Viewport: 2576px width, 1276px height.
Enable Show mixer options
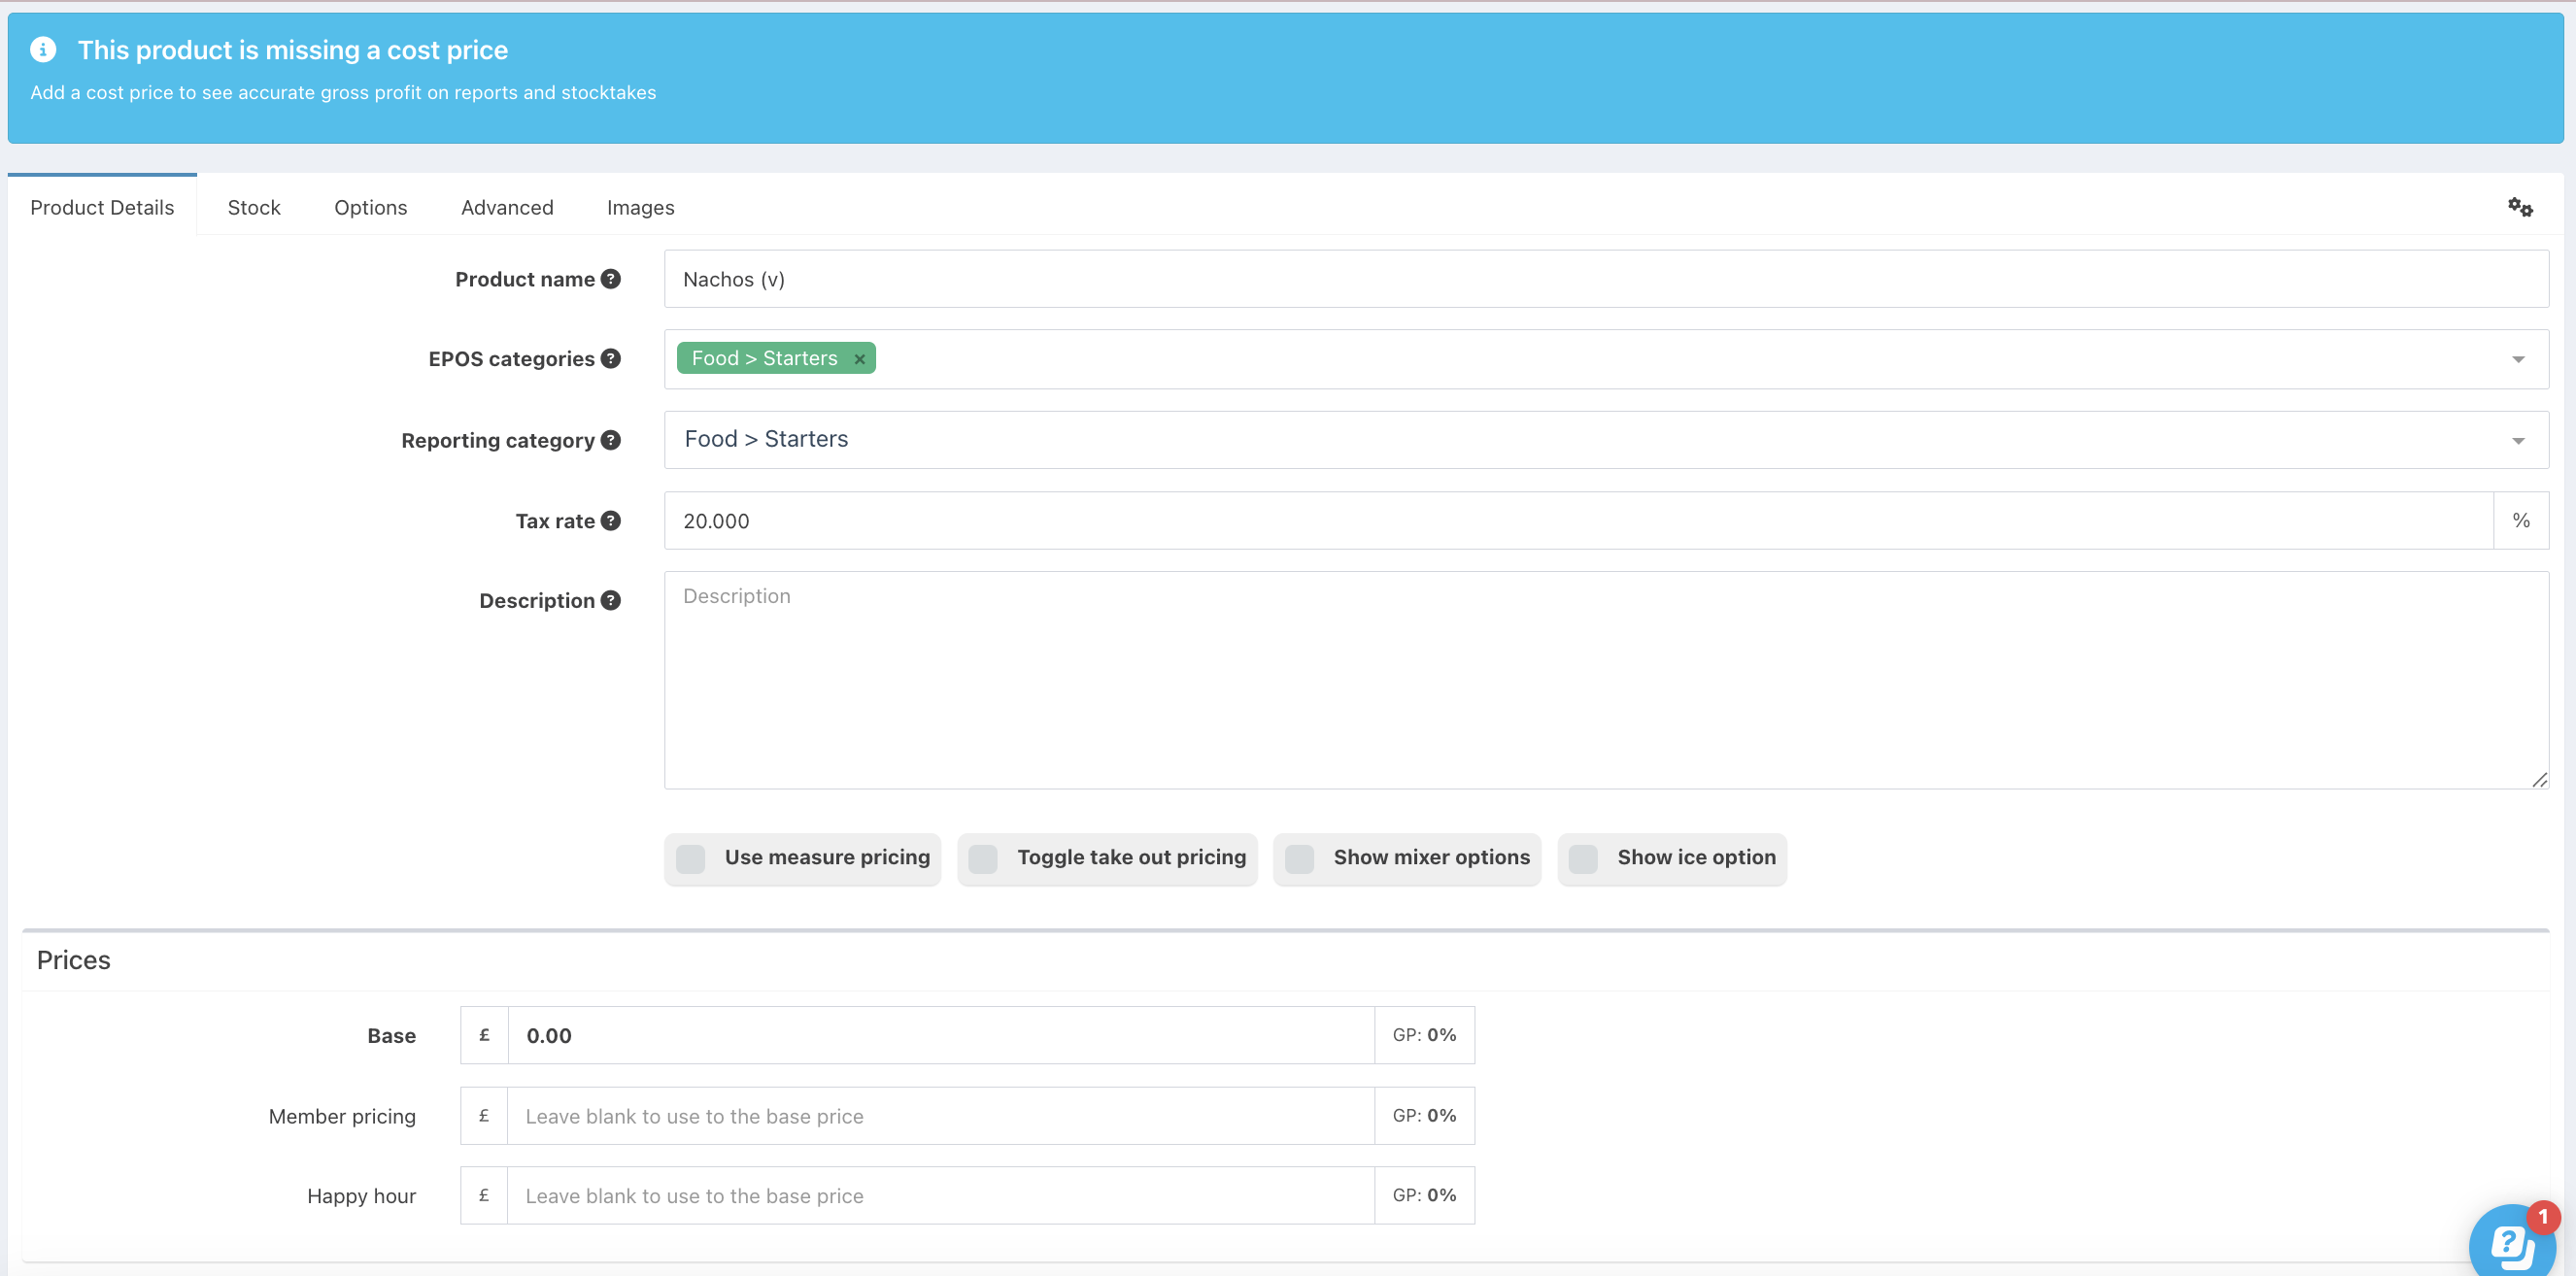pos(1299,858)
